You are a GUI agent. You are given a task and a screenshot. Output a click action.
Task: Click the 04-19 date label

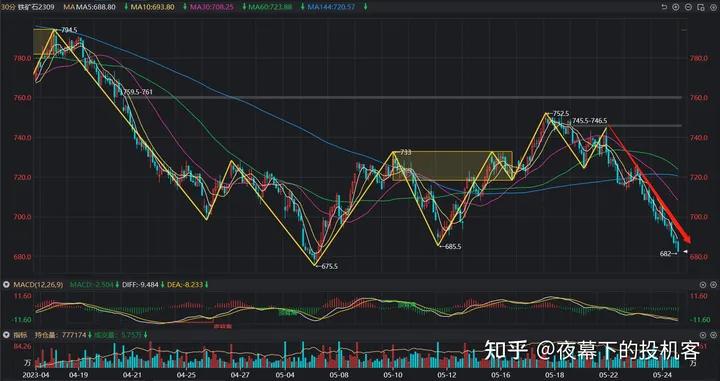point(78,375)
